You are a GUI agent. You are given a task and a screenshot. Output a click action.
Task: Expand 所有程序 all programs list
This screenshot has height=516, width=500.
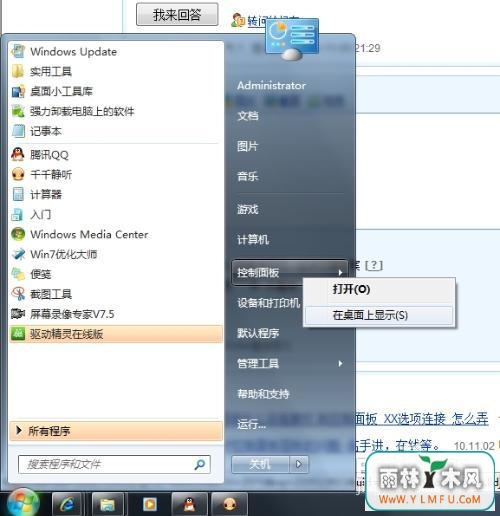(116, 431)
